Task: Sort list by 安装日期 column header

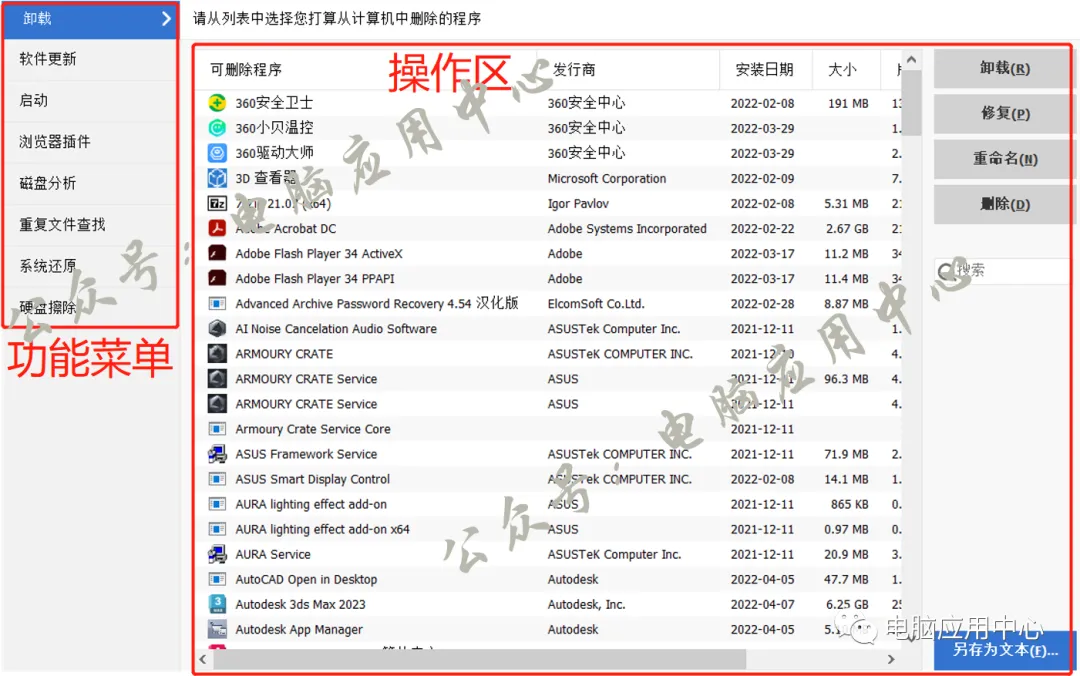Action: coord(765,70)
